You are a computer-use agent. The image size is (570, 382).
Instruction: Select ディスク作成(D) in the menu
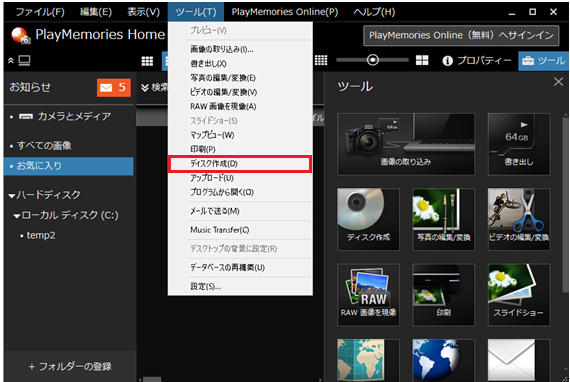pyautogui.click(x=240, y=164)
